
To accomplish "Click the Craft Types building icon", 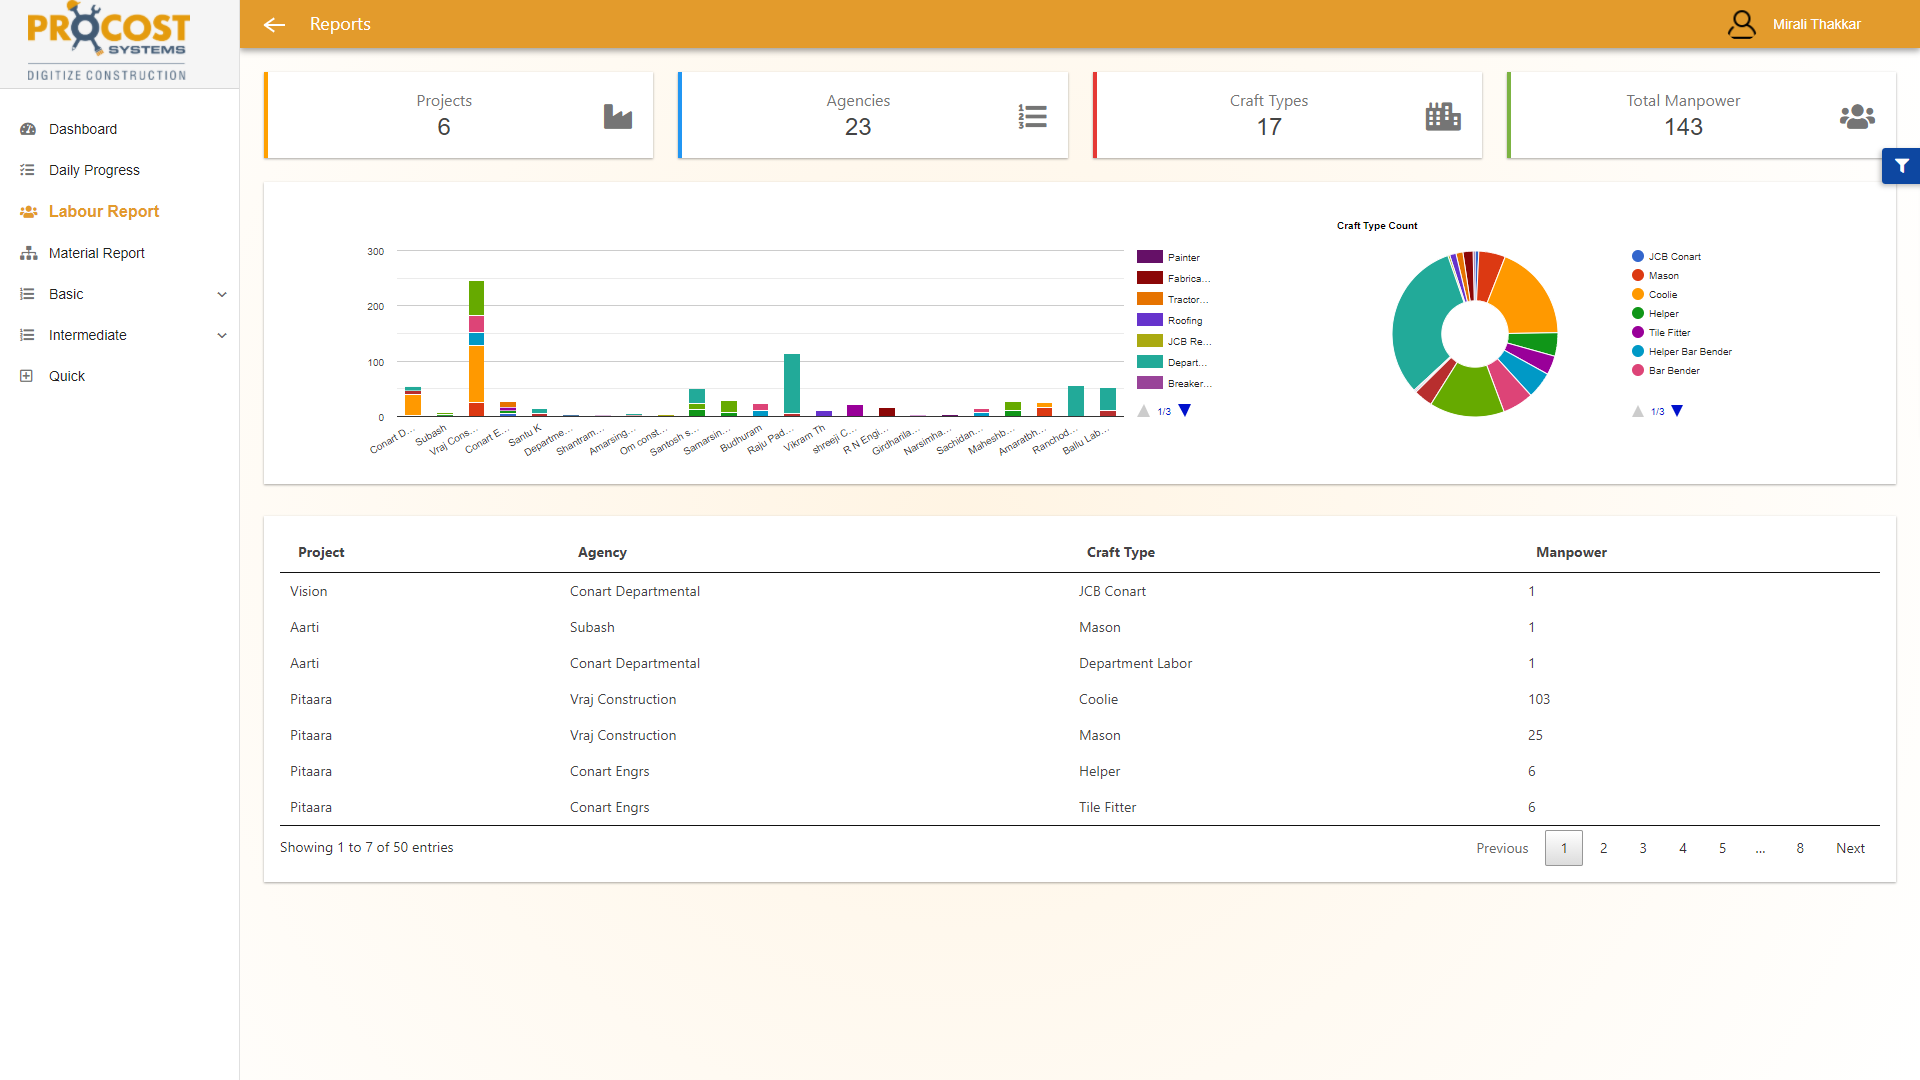I will [x=1442, y=116].
